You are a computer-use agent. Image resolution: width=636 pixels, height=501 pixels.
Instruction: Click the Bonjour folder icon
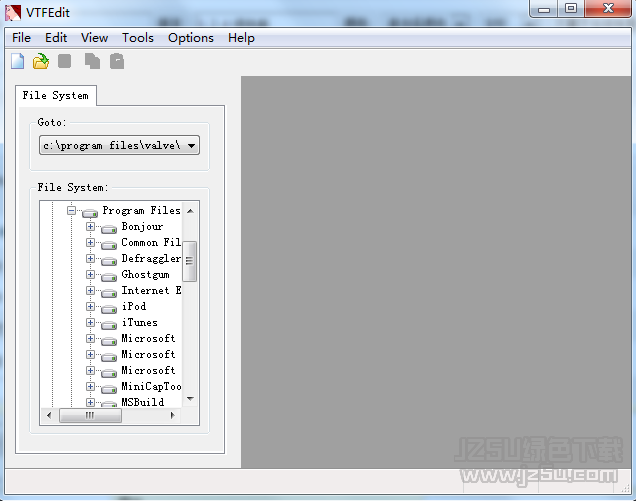109,229
